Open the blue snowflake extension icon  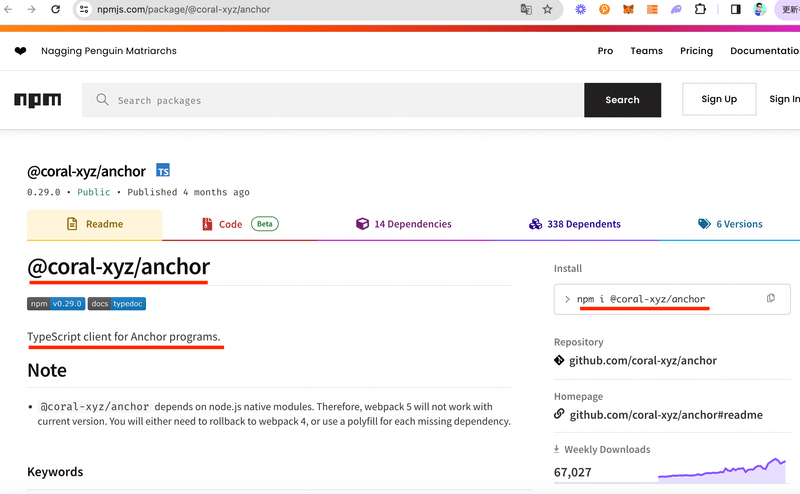coord(581,9)
